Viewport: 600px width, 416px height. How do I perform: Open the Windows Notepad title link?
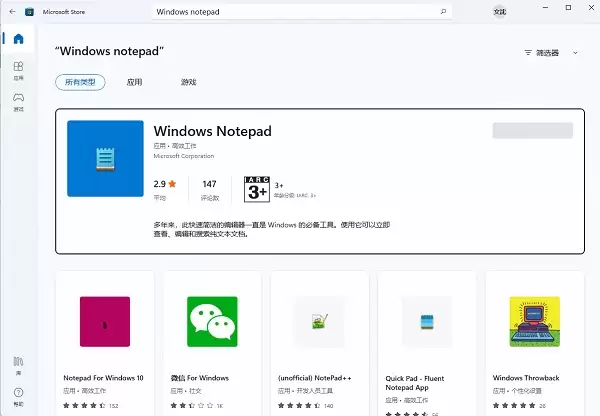(212, 131)
